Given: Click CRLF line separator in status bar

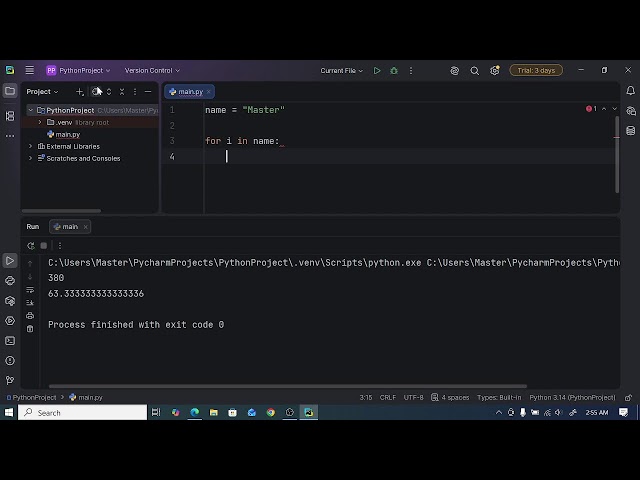Looking at the screenshot, I should point(387,397).
